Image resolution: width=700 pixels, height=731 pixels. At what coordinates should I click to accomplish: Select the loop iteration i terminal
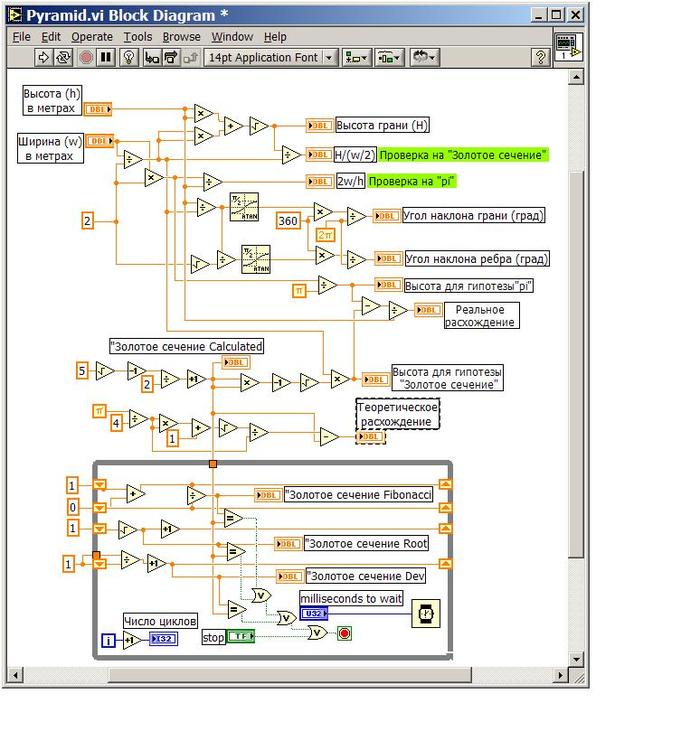coord(108,640)
